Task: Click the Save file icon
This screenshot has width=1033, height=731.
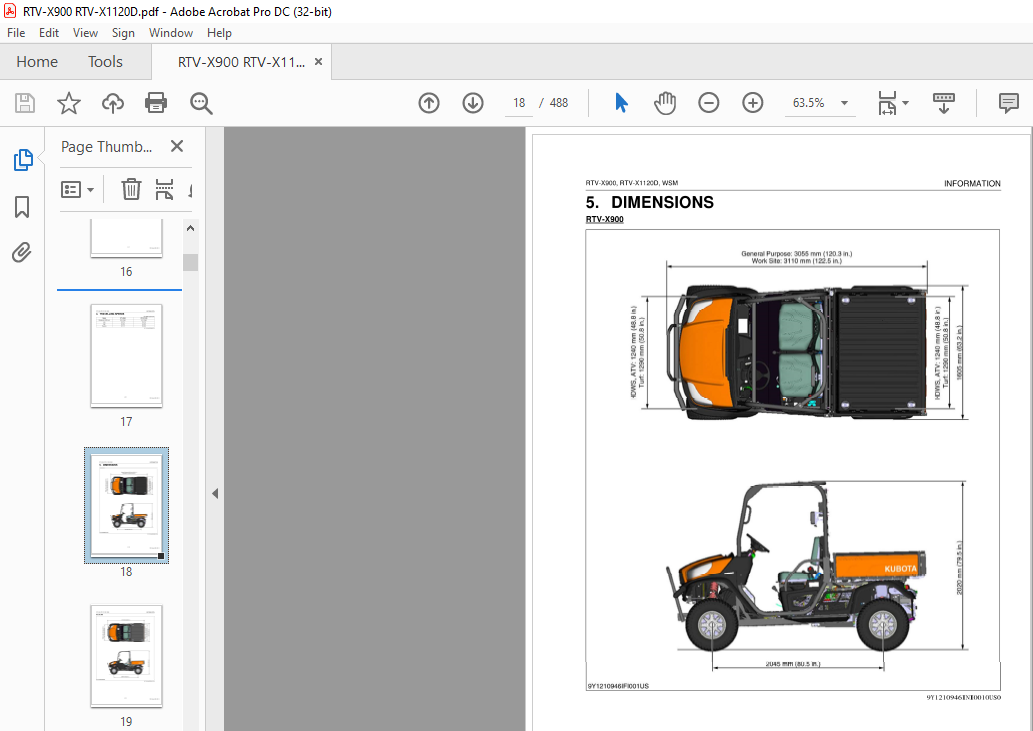Action: tap(25, 103)
